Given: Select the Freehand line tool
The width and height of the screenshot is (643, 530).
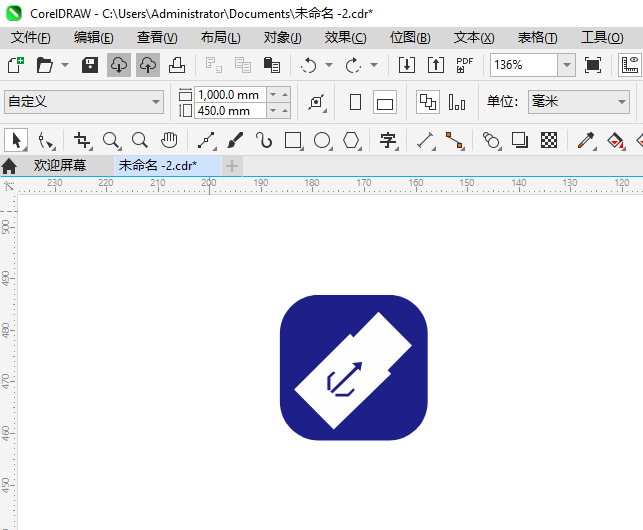Looking at the screenshot, I should (207, 140).
